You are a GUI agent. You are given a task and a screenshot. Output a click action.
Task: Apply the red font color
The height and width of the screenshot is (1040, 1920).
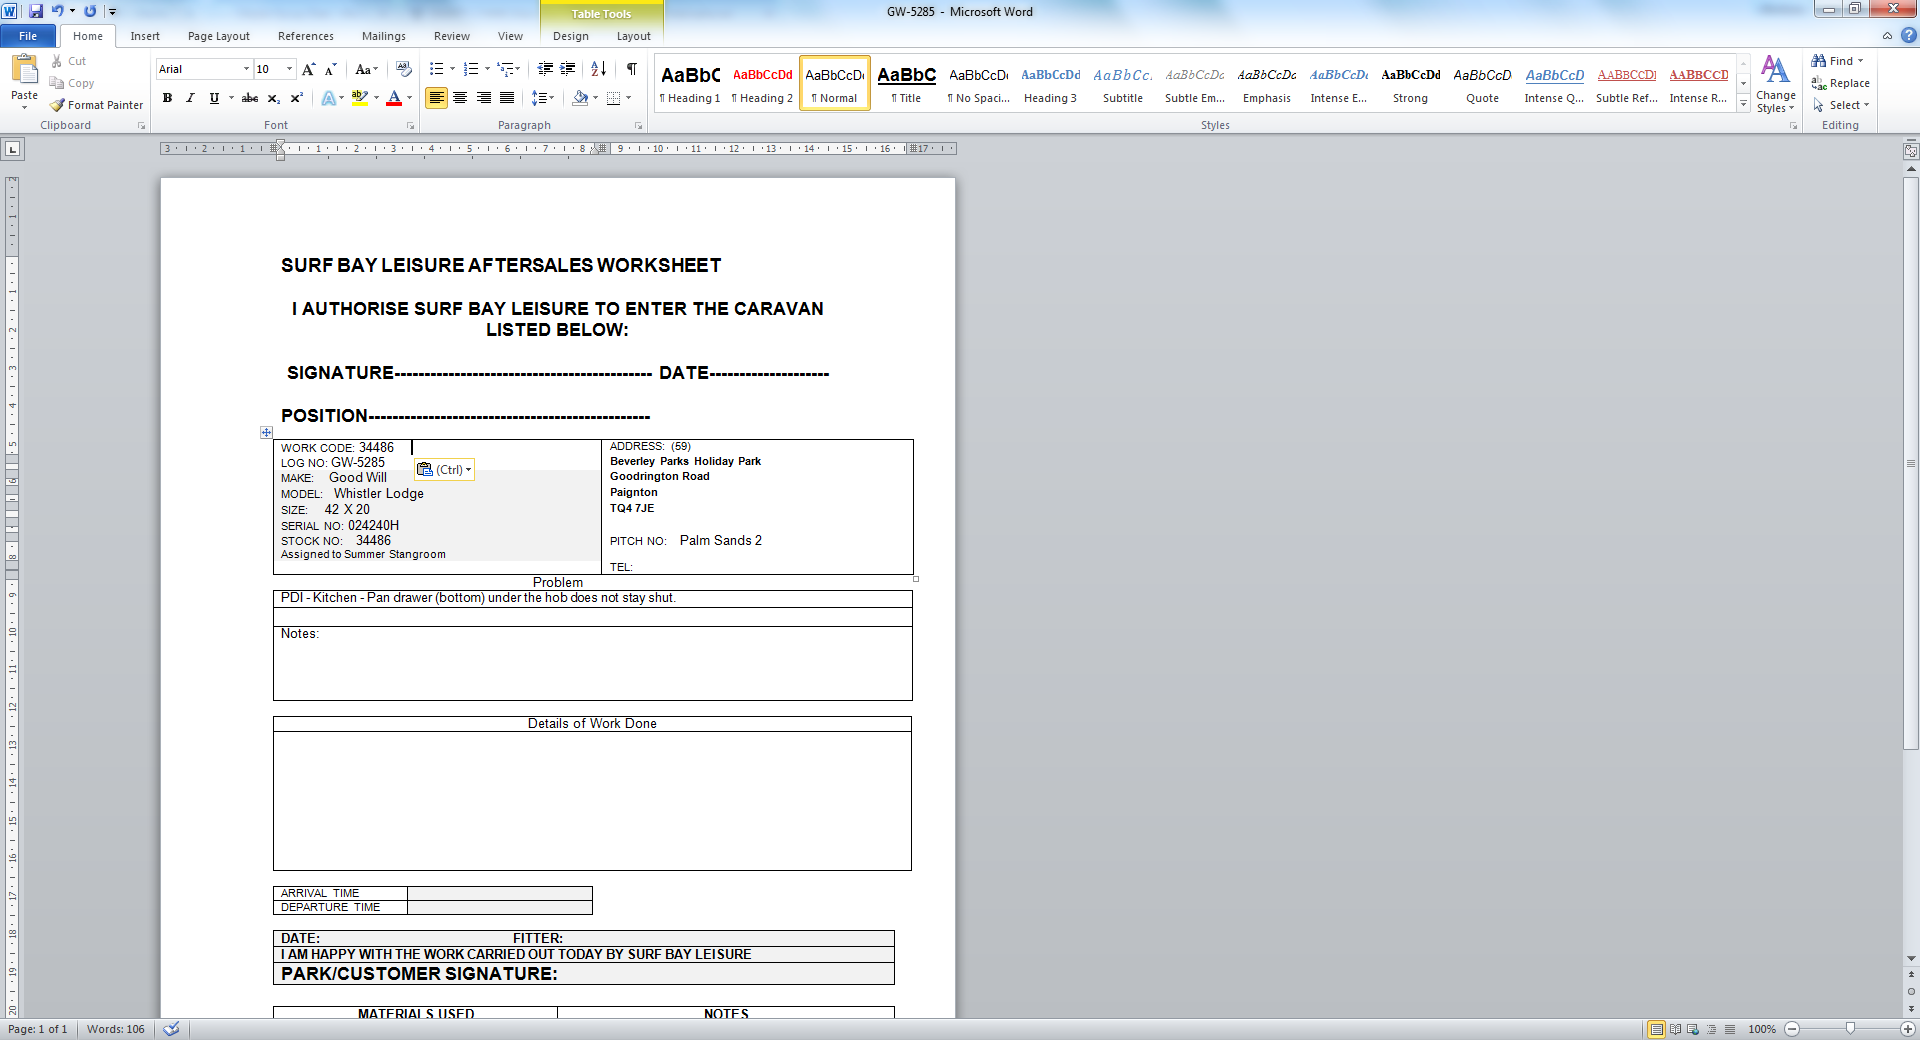[394, 98]
